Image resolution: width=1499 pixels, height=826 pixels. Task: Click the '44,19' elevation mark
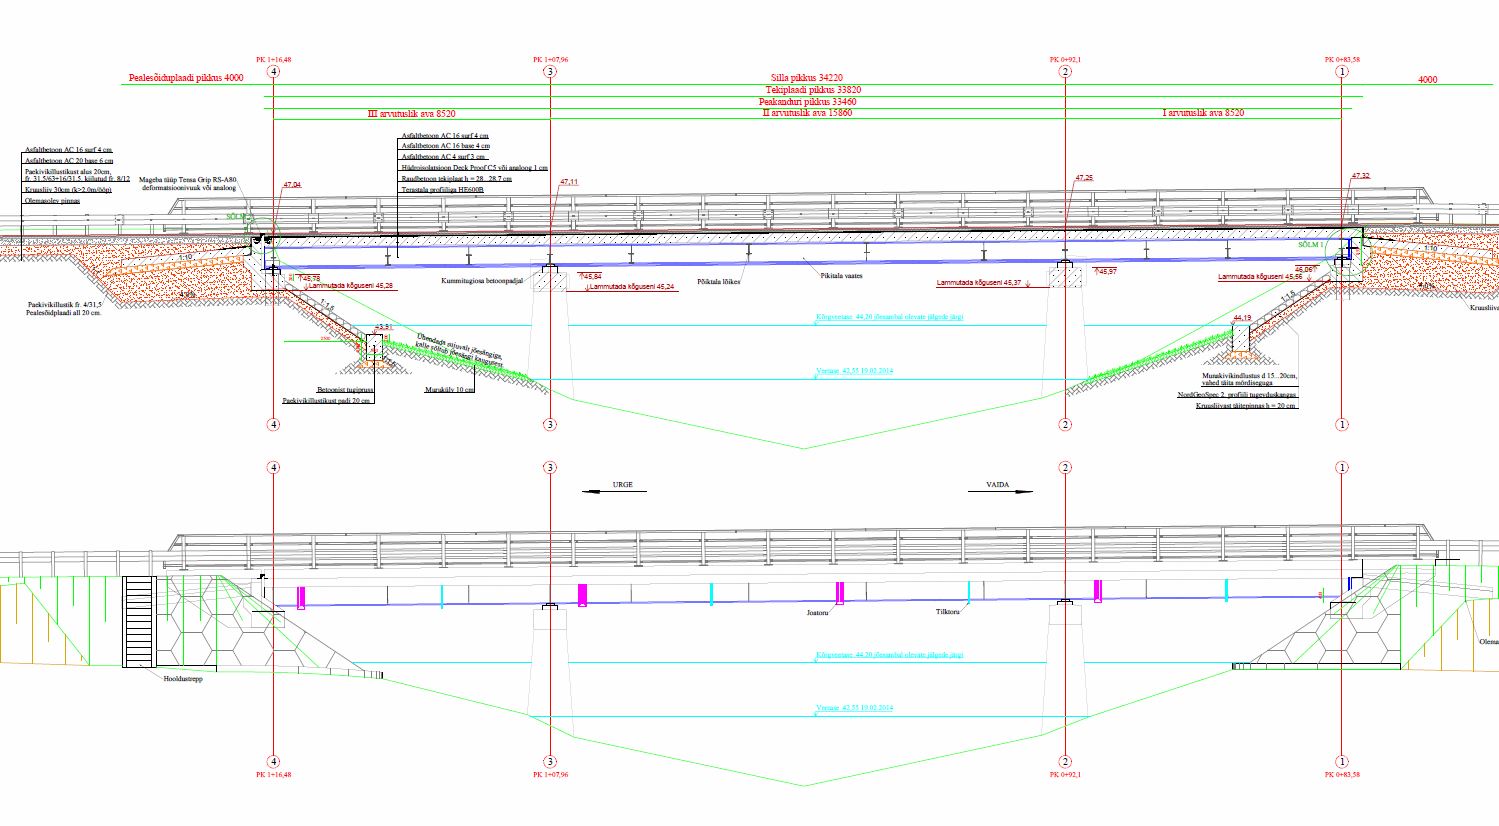pyautogui.click(x=1242, y=318)
